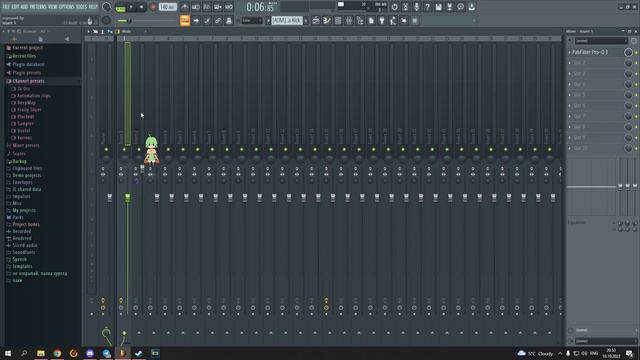Open the Channel rack view icon

(x=338, y=20)
